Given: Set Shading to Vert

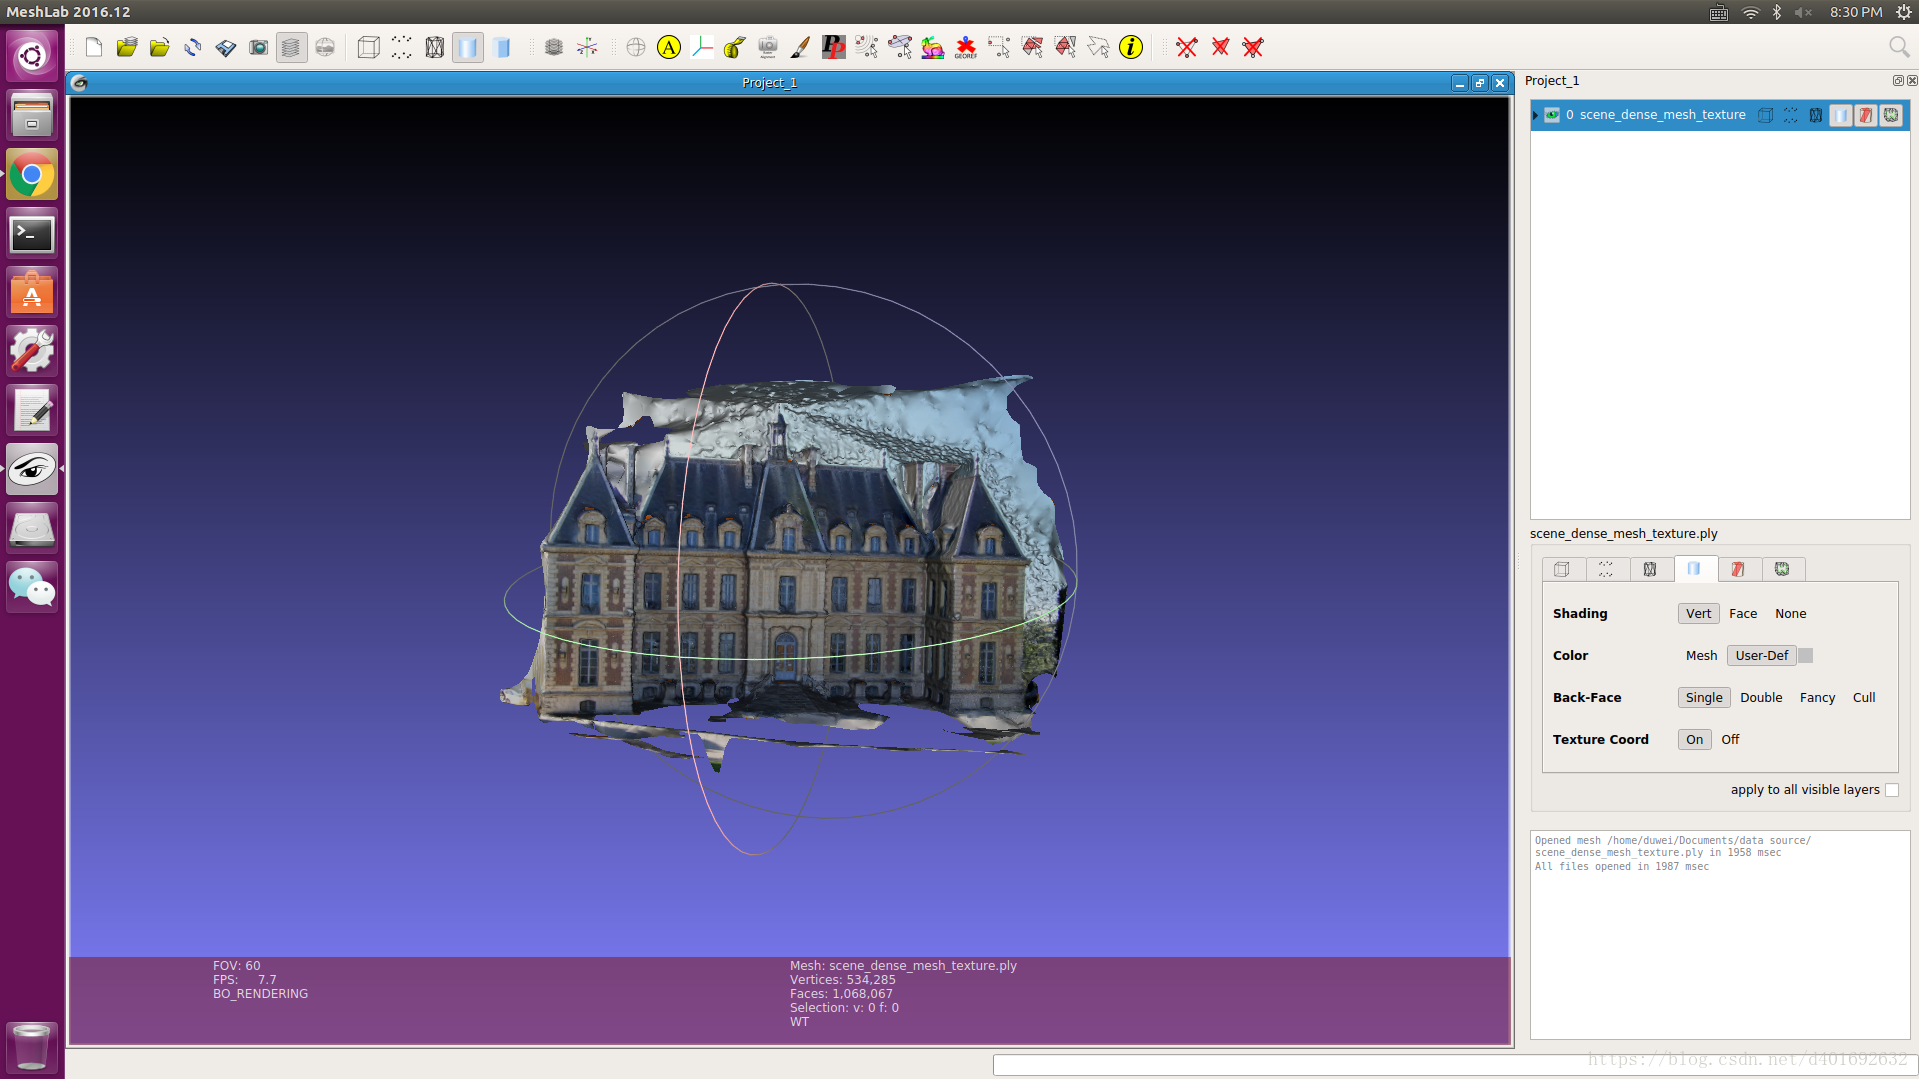Looking at the screenshot, I should coord(1698,614).
